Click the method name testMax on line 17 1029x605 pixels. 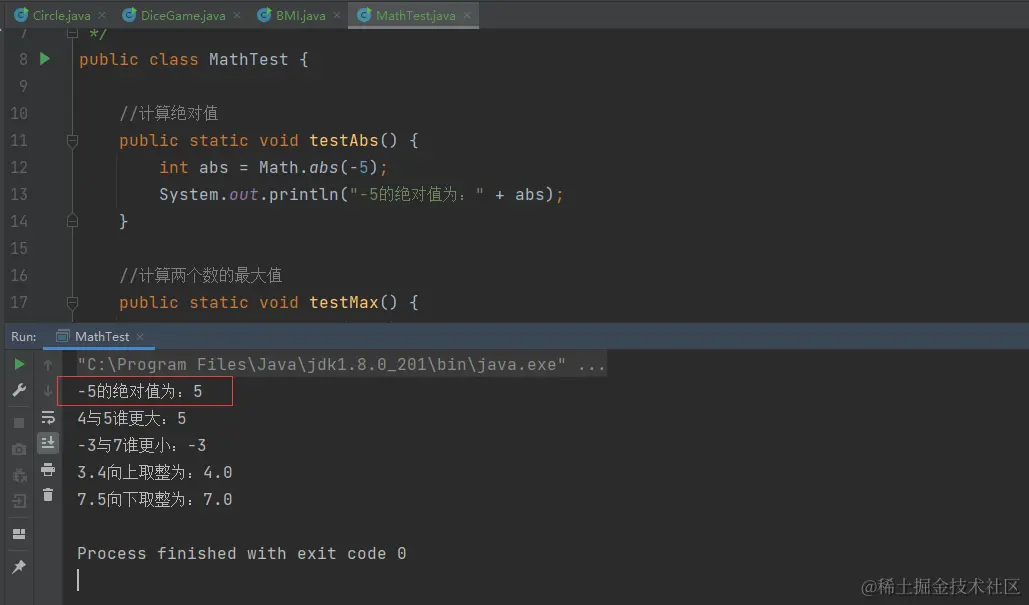click(344, 302)
